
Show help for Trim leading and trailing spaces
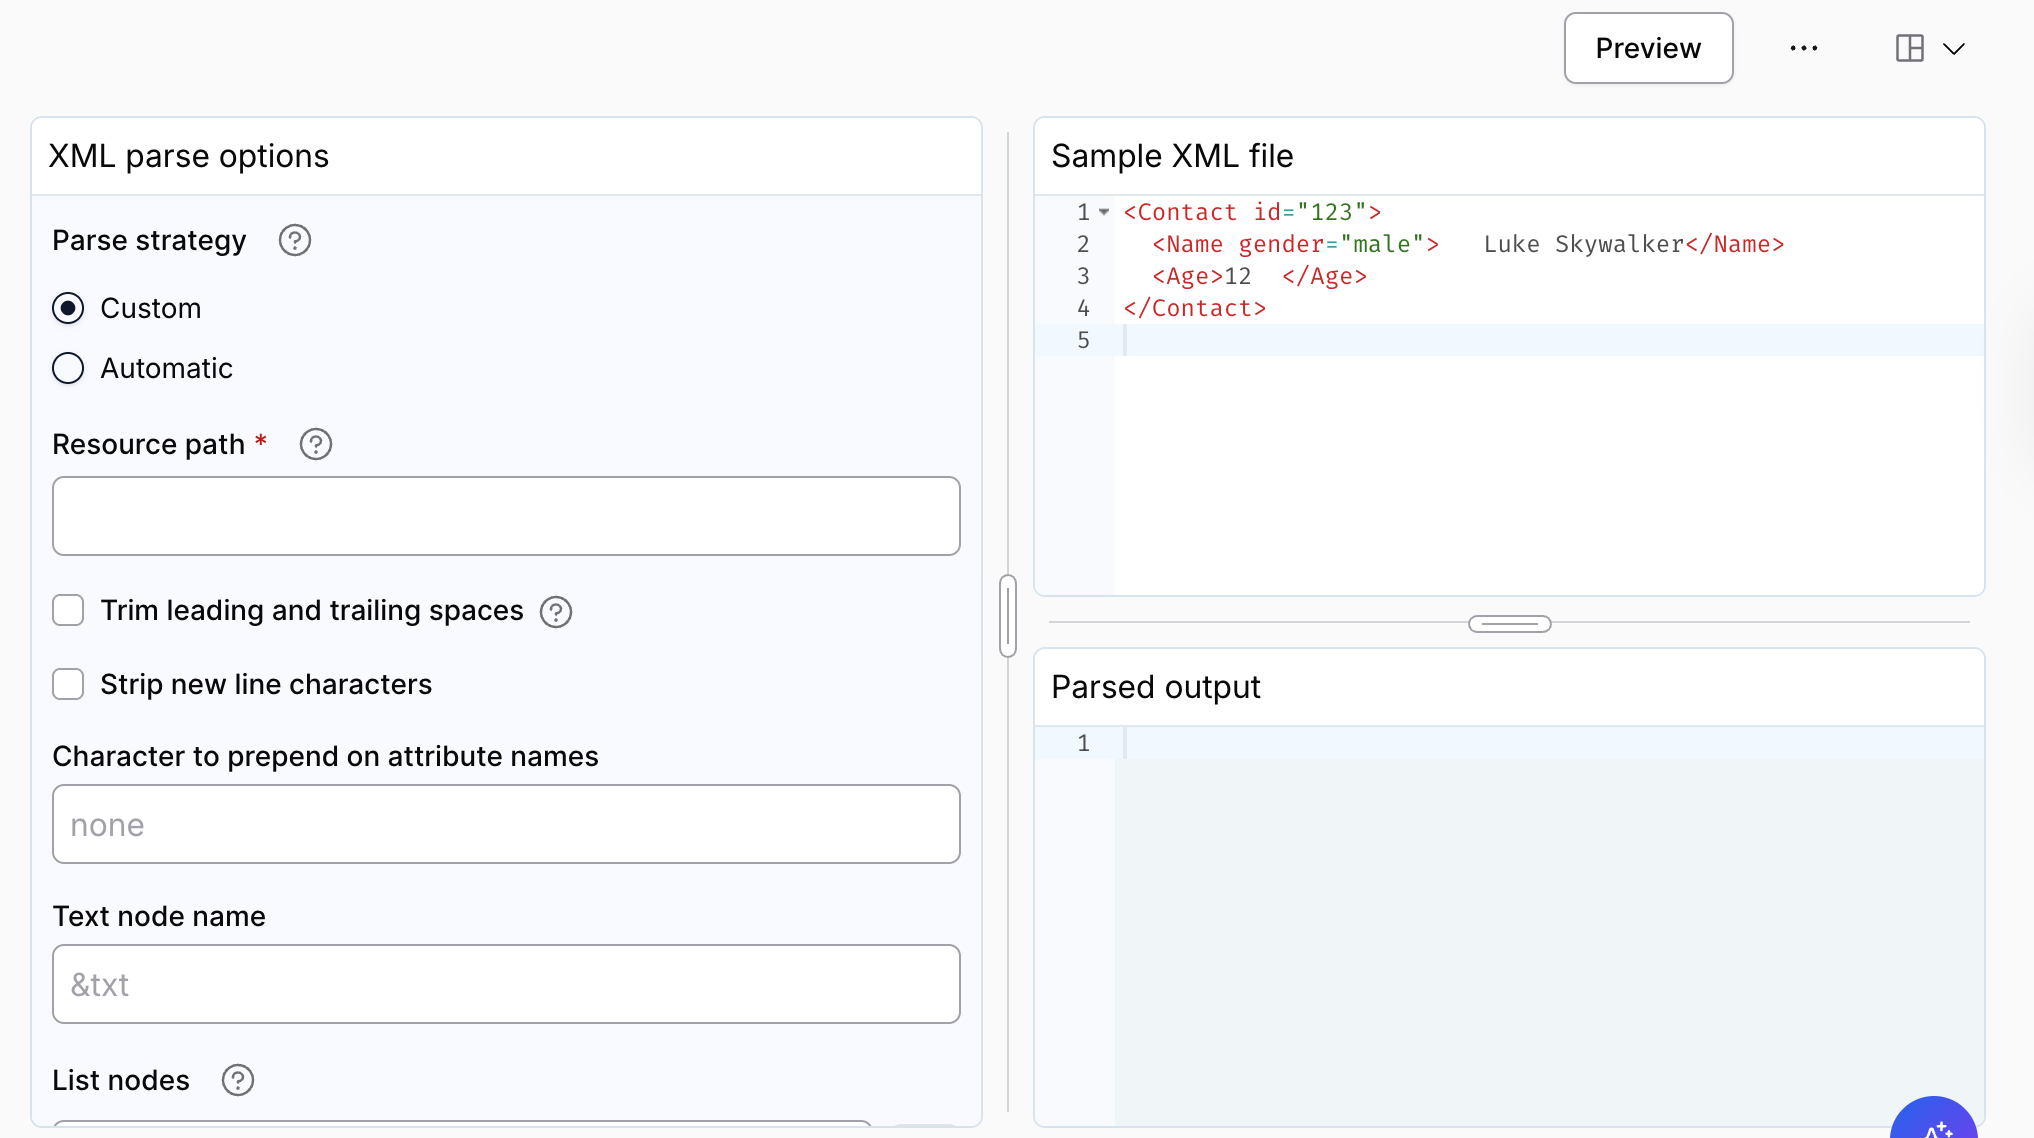pyautogui.click(x=556, y=611)
